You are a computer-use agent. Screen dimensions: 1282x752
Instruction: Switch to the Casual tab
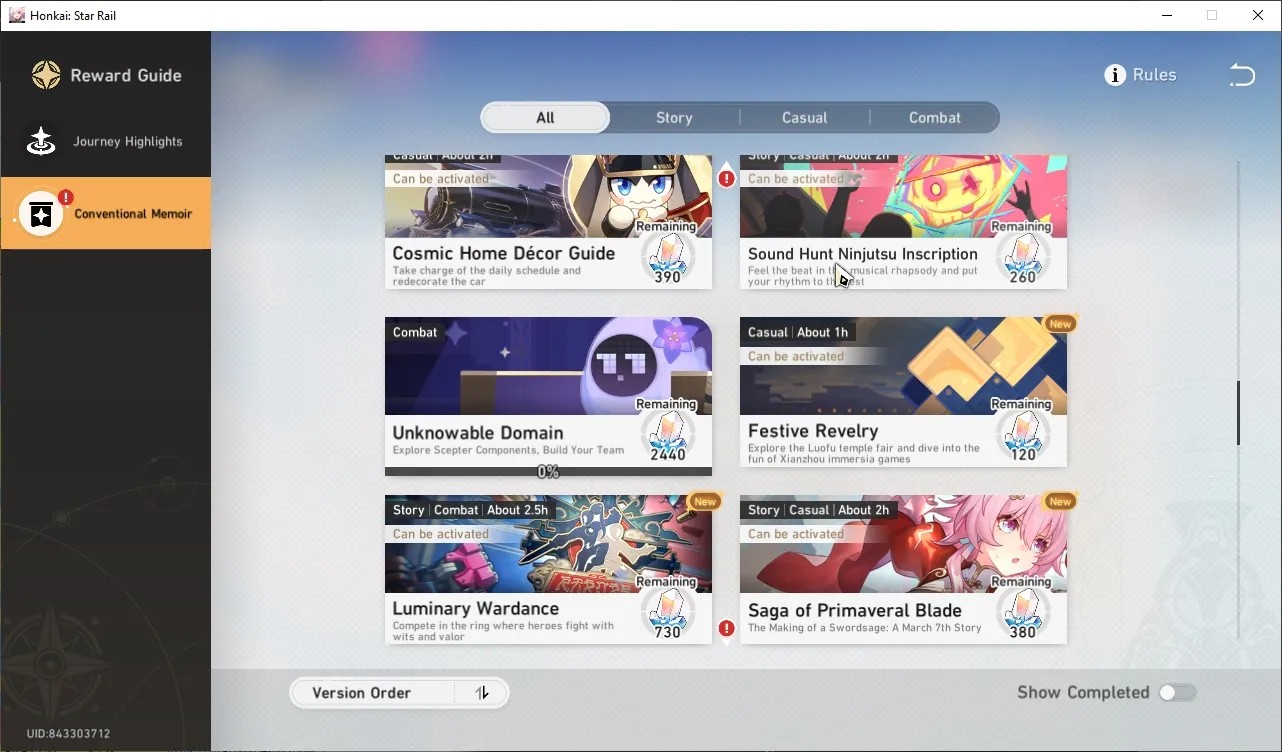click(805, 118)
